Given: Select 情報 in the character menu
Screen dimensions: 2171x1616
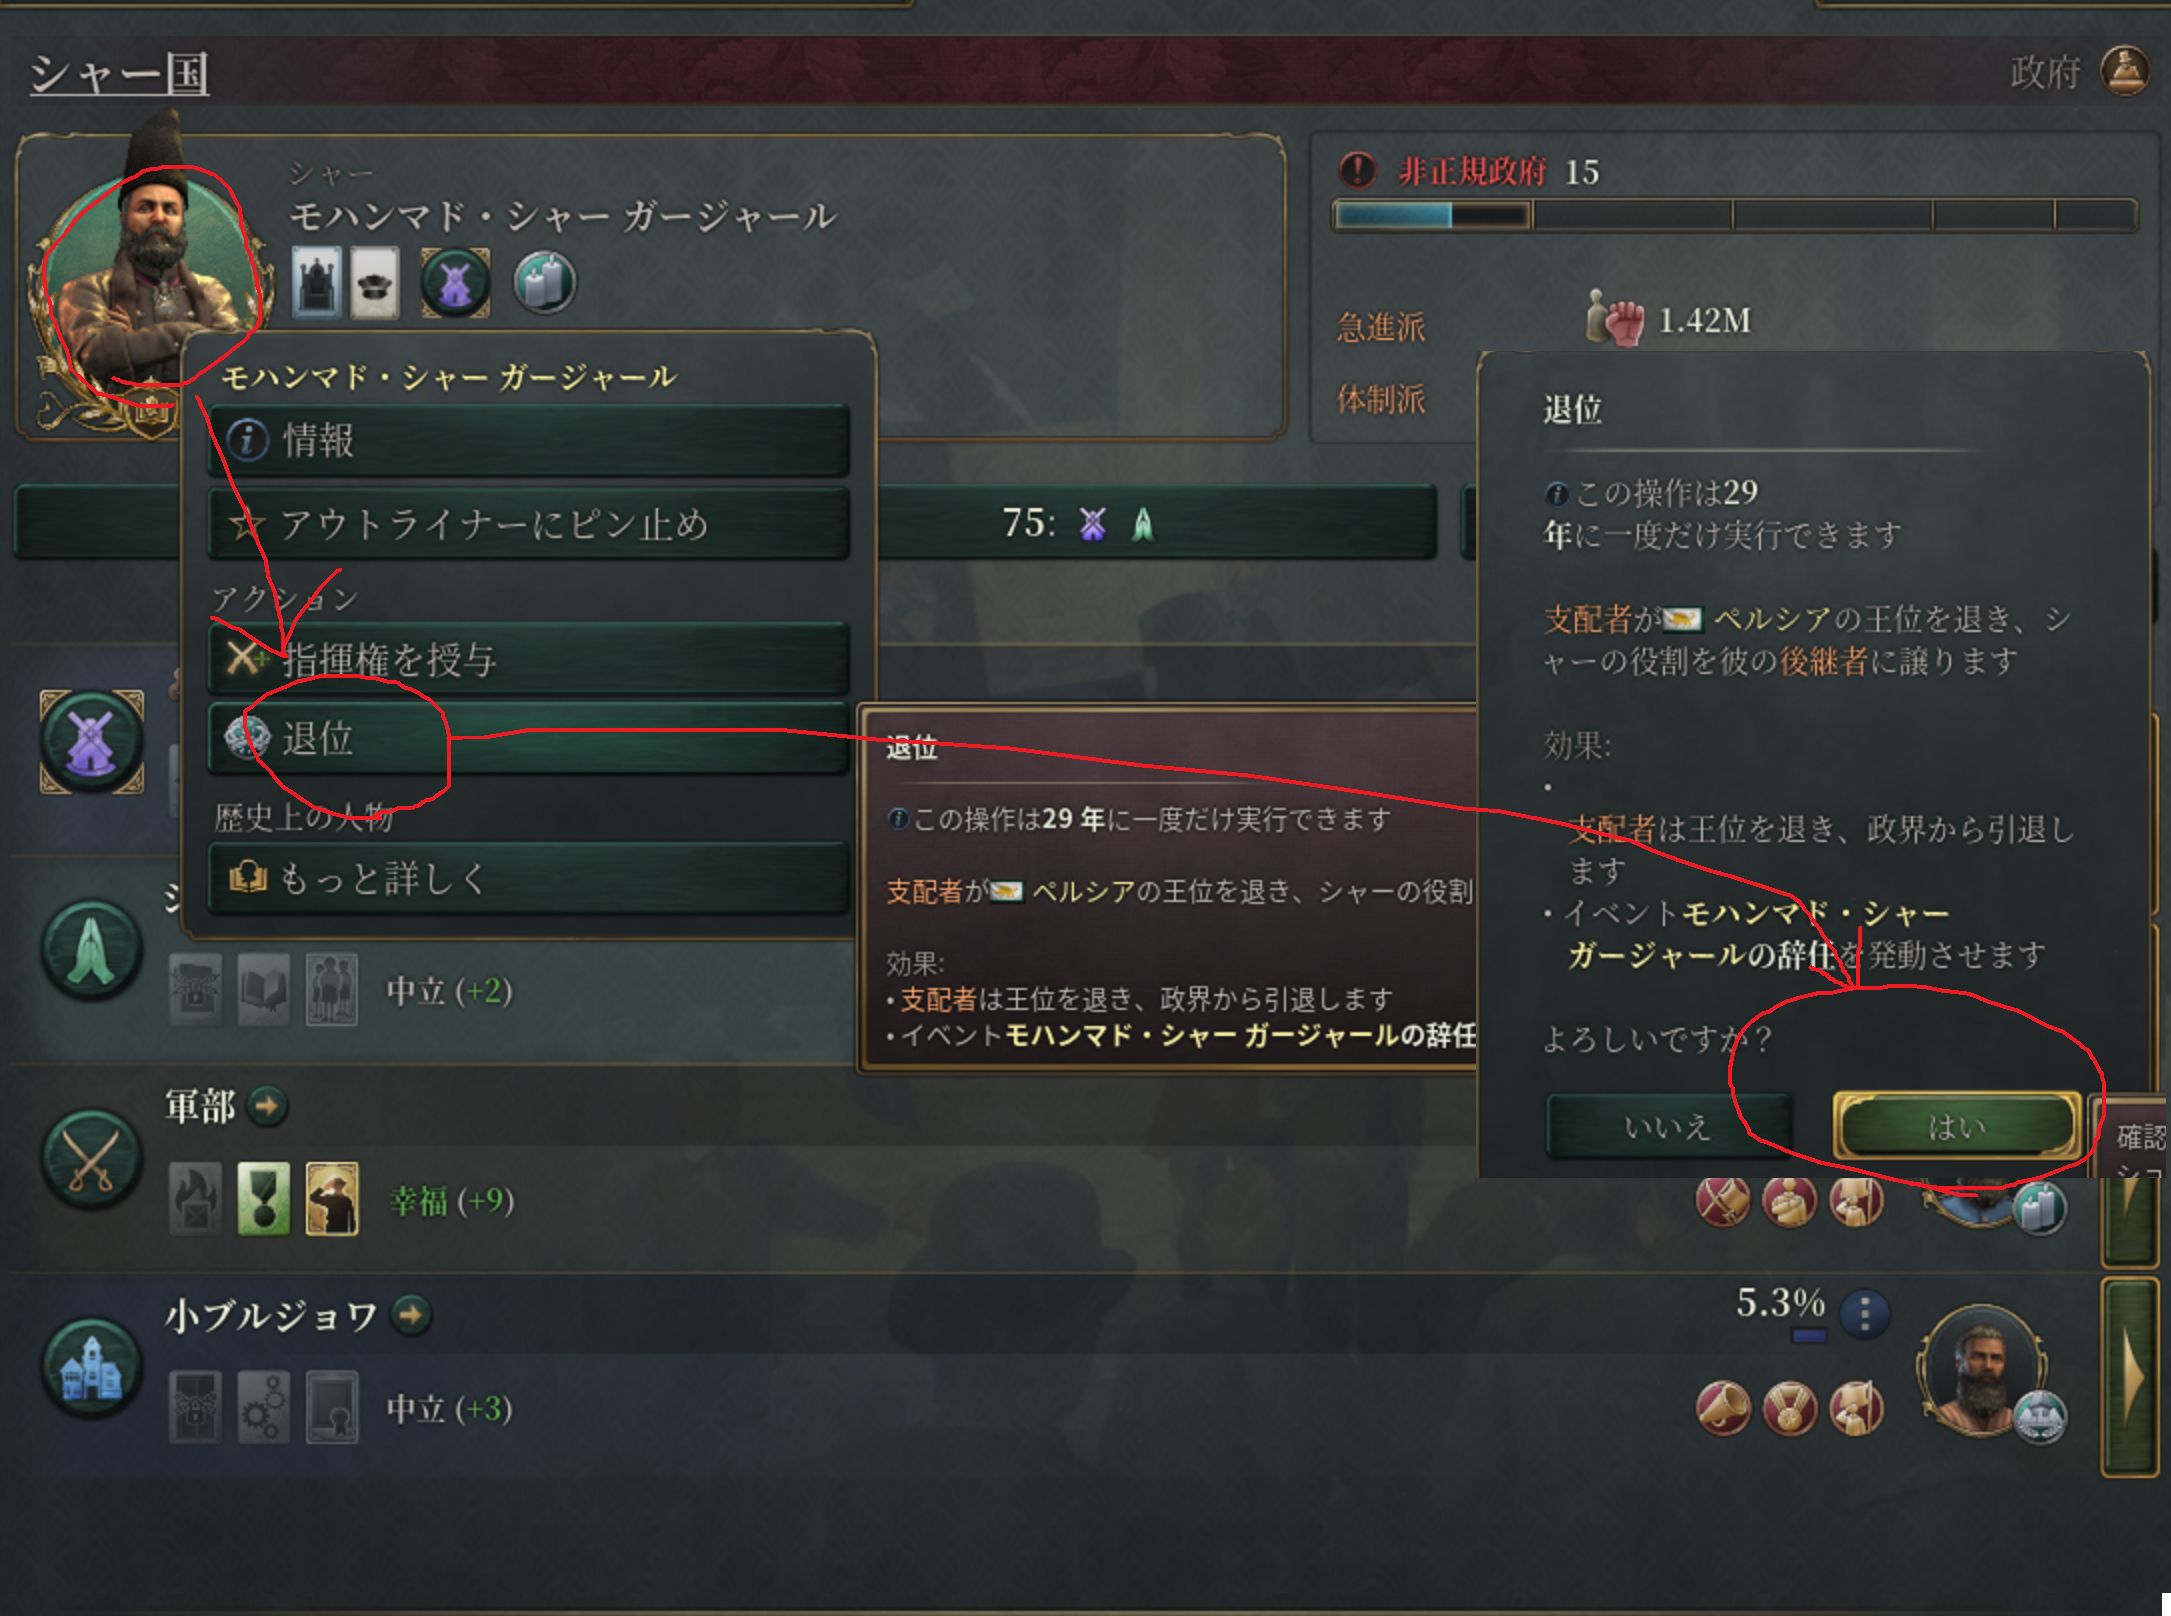Looking at the screenshot, I should click(529, 440).
